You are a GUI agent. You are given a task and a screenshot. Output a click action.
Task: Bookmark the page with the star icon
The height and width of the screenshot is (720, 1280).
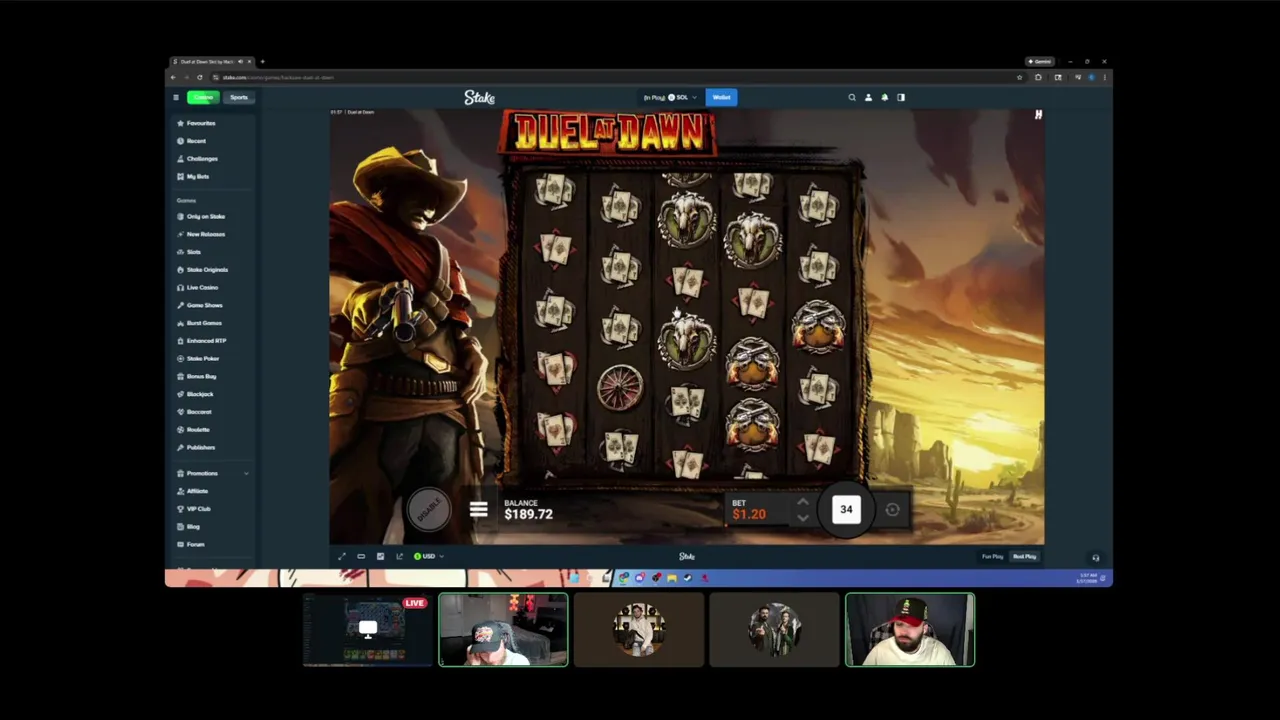(1019, 77)
